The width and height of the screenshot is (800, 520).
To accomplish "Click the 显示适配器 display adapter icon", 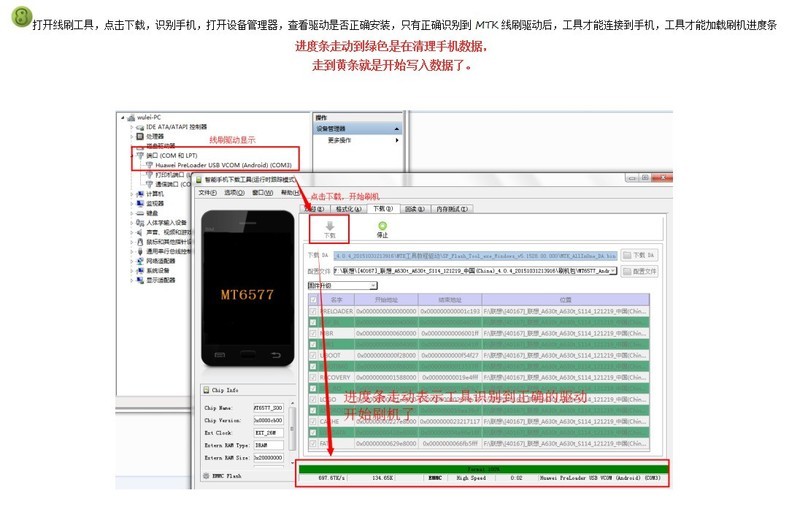I will click(140, 280).
